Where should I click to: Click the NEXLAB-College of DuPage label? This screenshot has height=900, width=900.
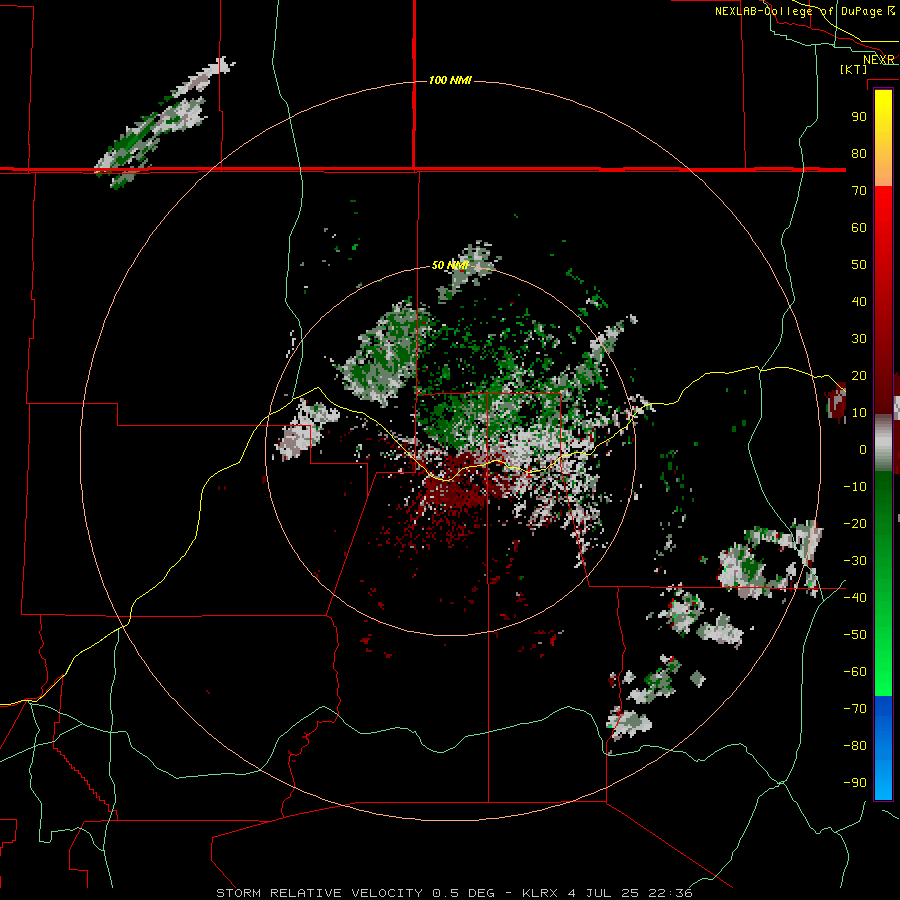click(x=805, y=11)
